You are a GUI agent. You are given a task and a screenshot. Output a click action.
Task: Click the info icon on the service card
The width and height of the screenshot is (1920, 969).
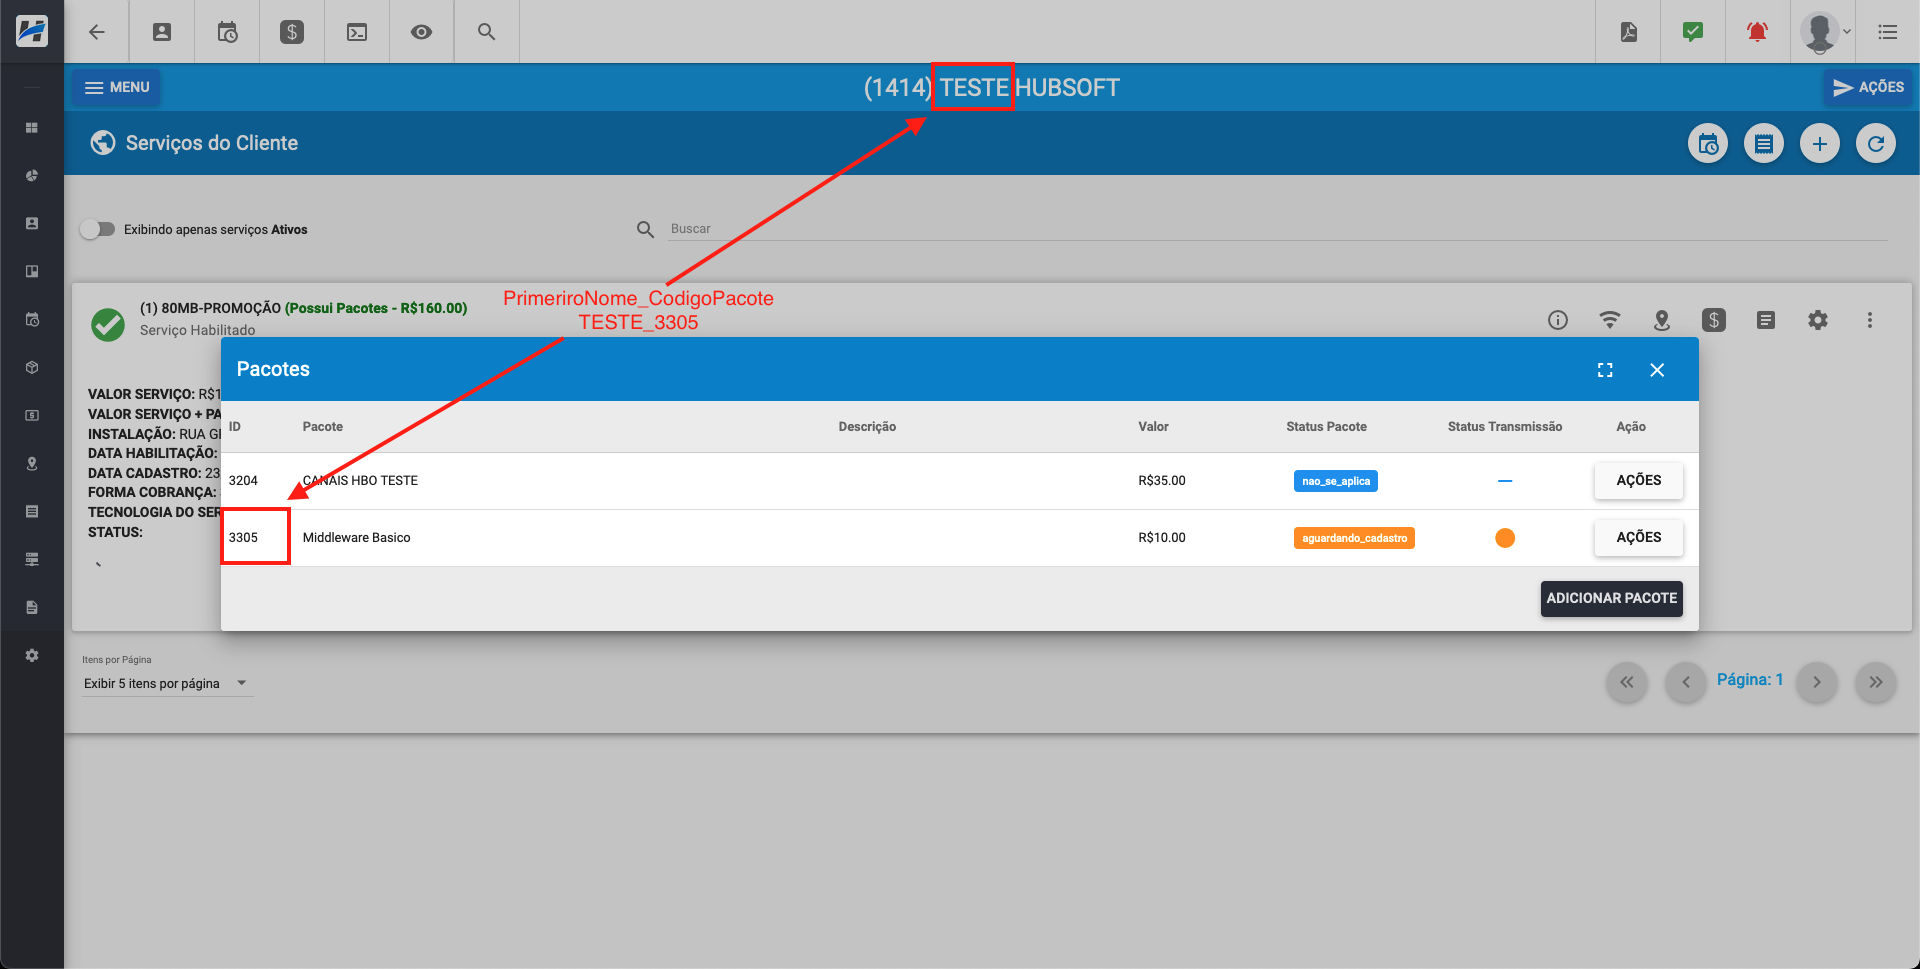(1558, 320)
